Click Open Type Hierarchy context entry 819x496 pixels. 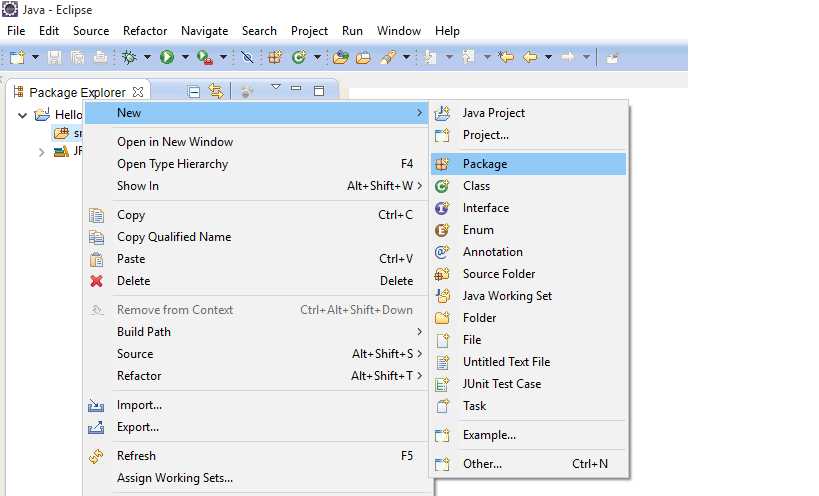(256, 164)
